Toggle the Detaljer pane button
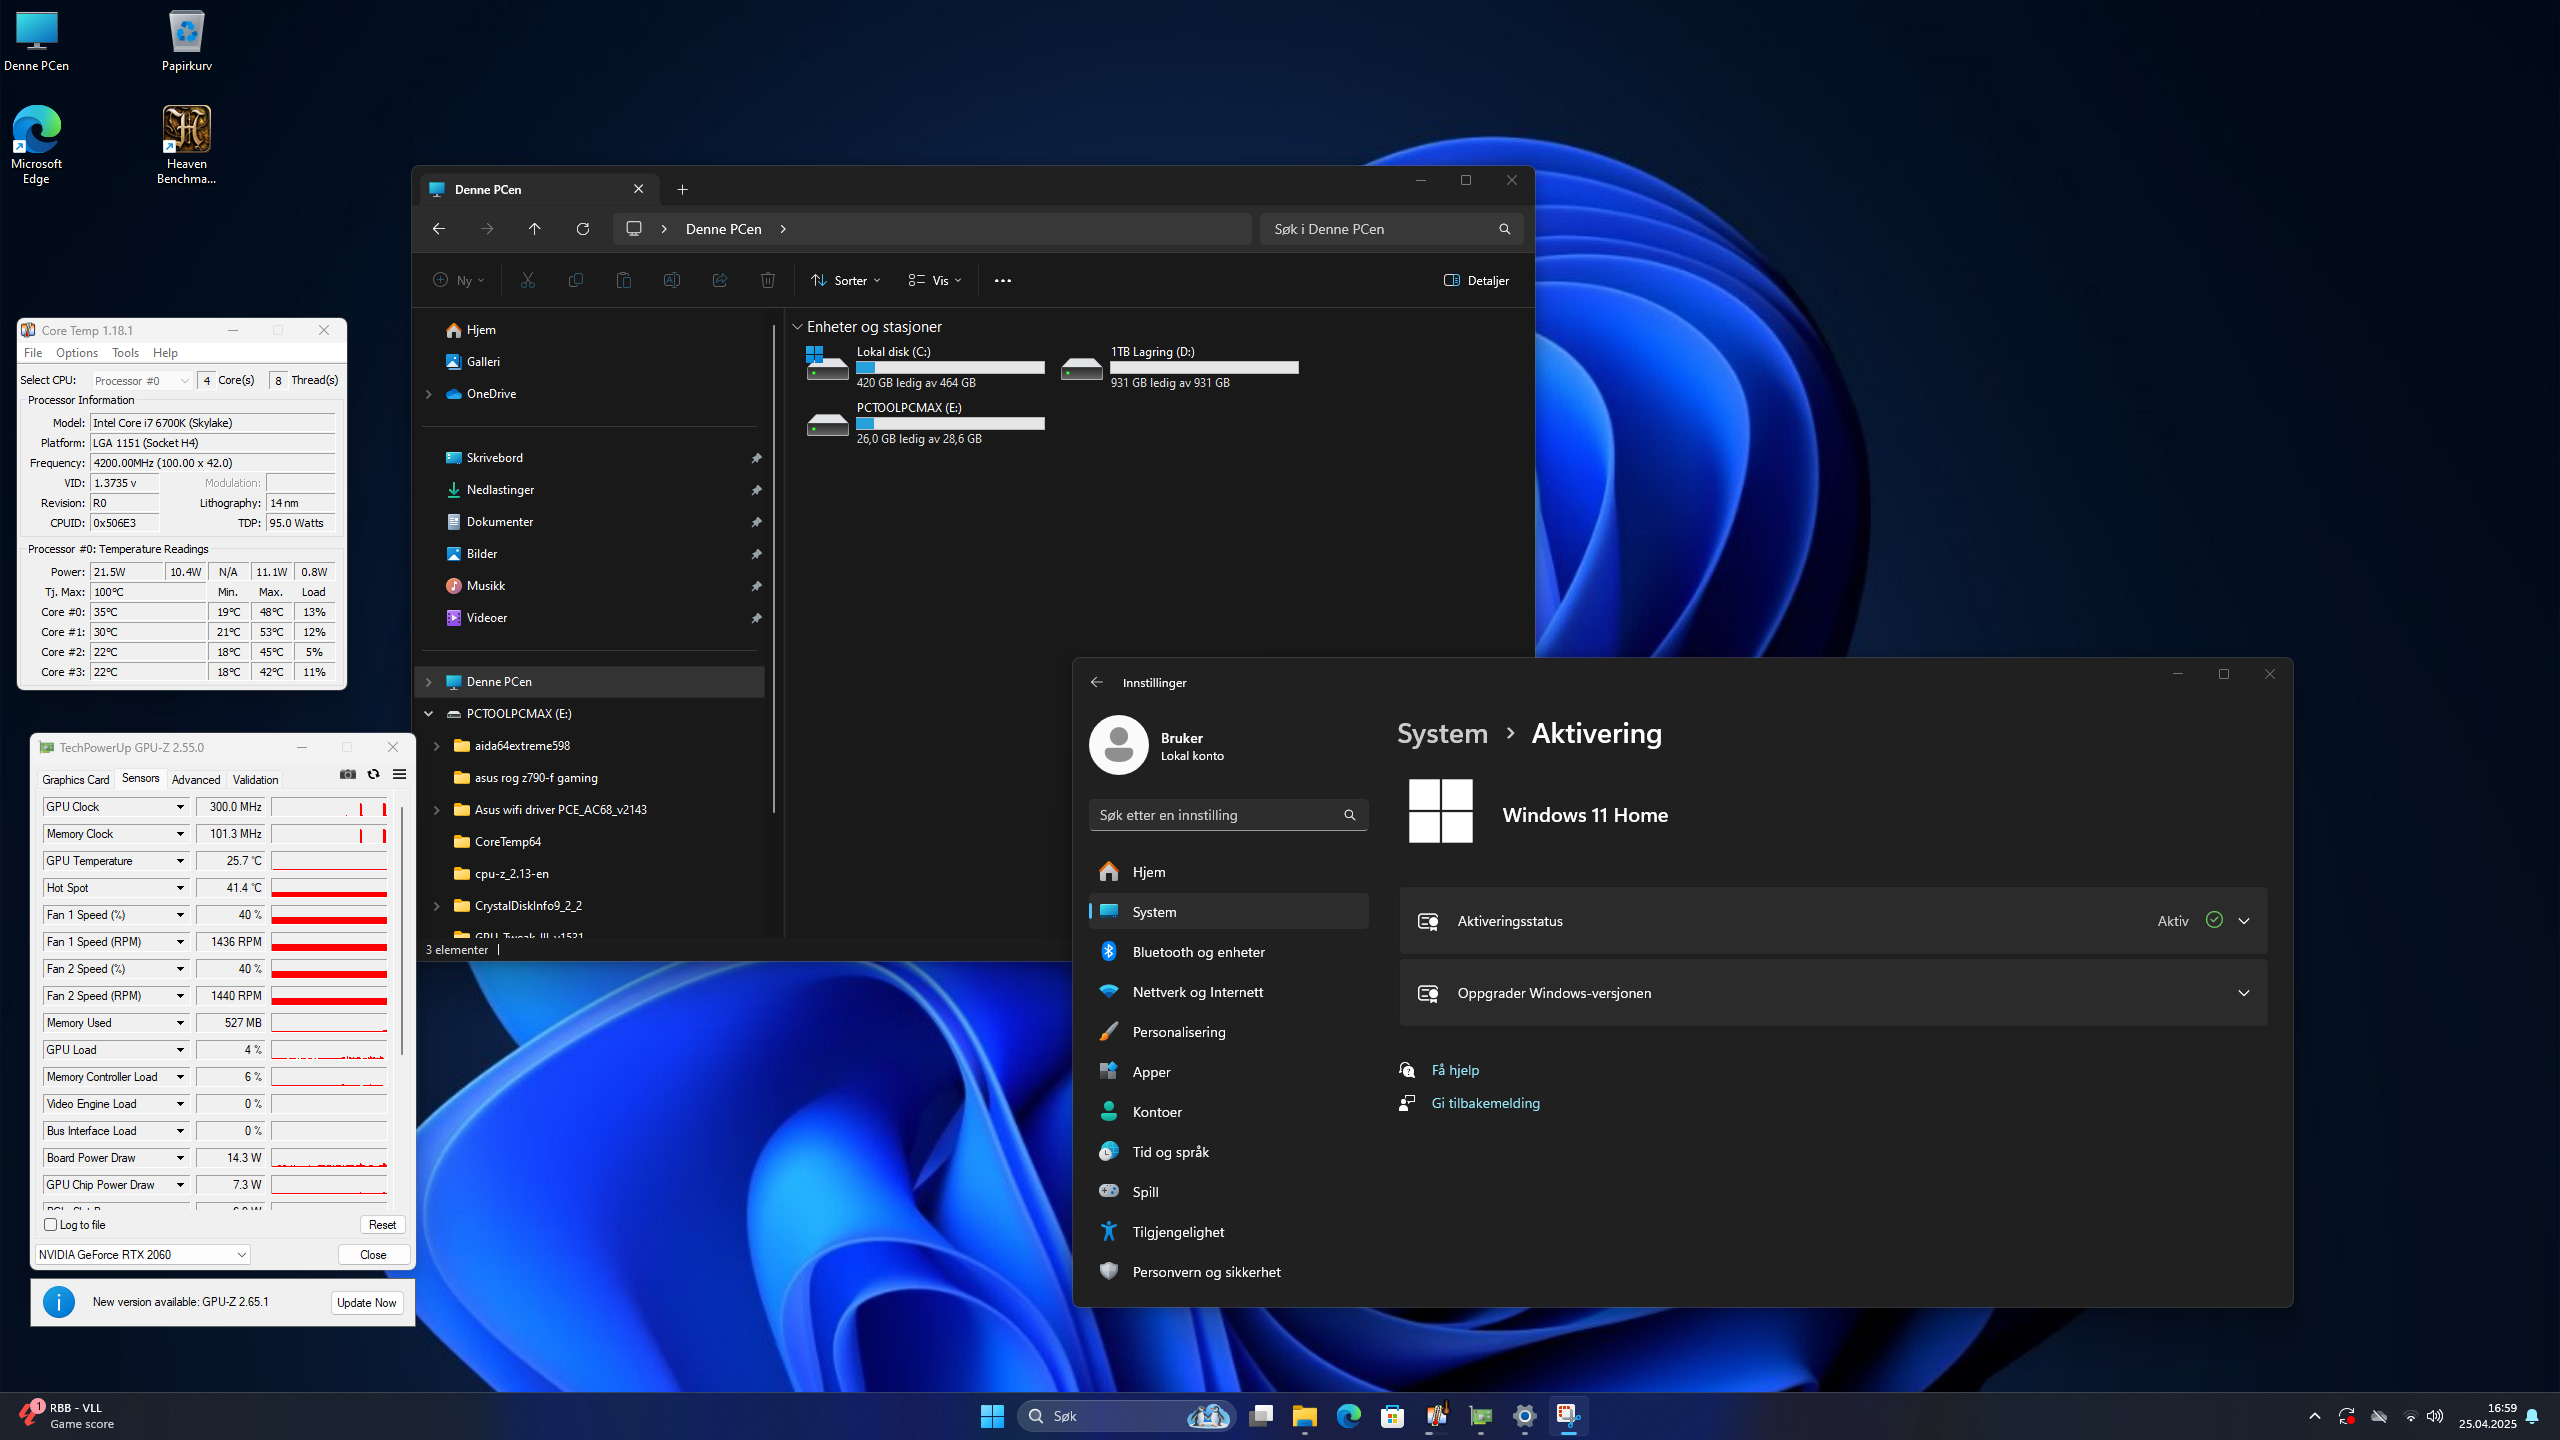Screen dimensions: 2560x1440 tap(1476, 280)
